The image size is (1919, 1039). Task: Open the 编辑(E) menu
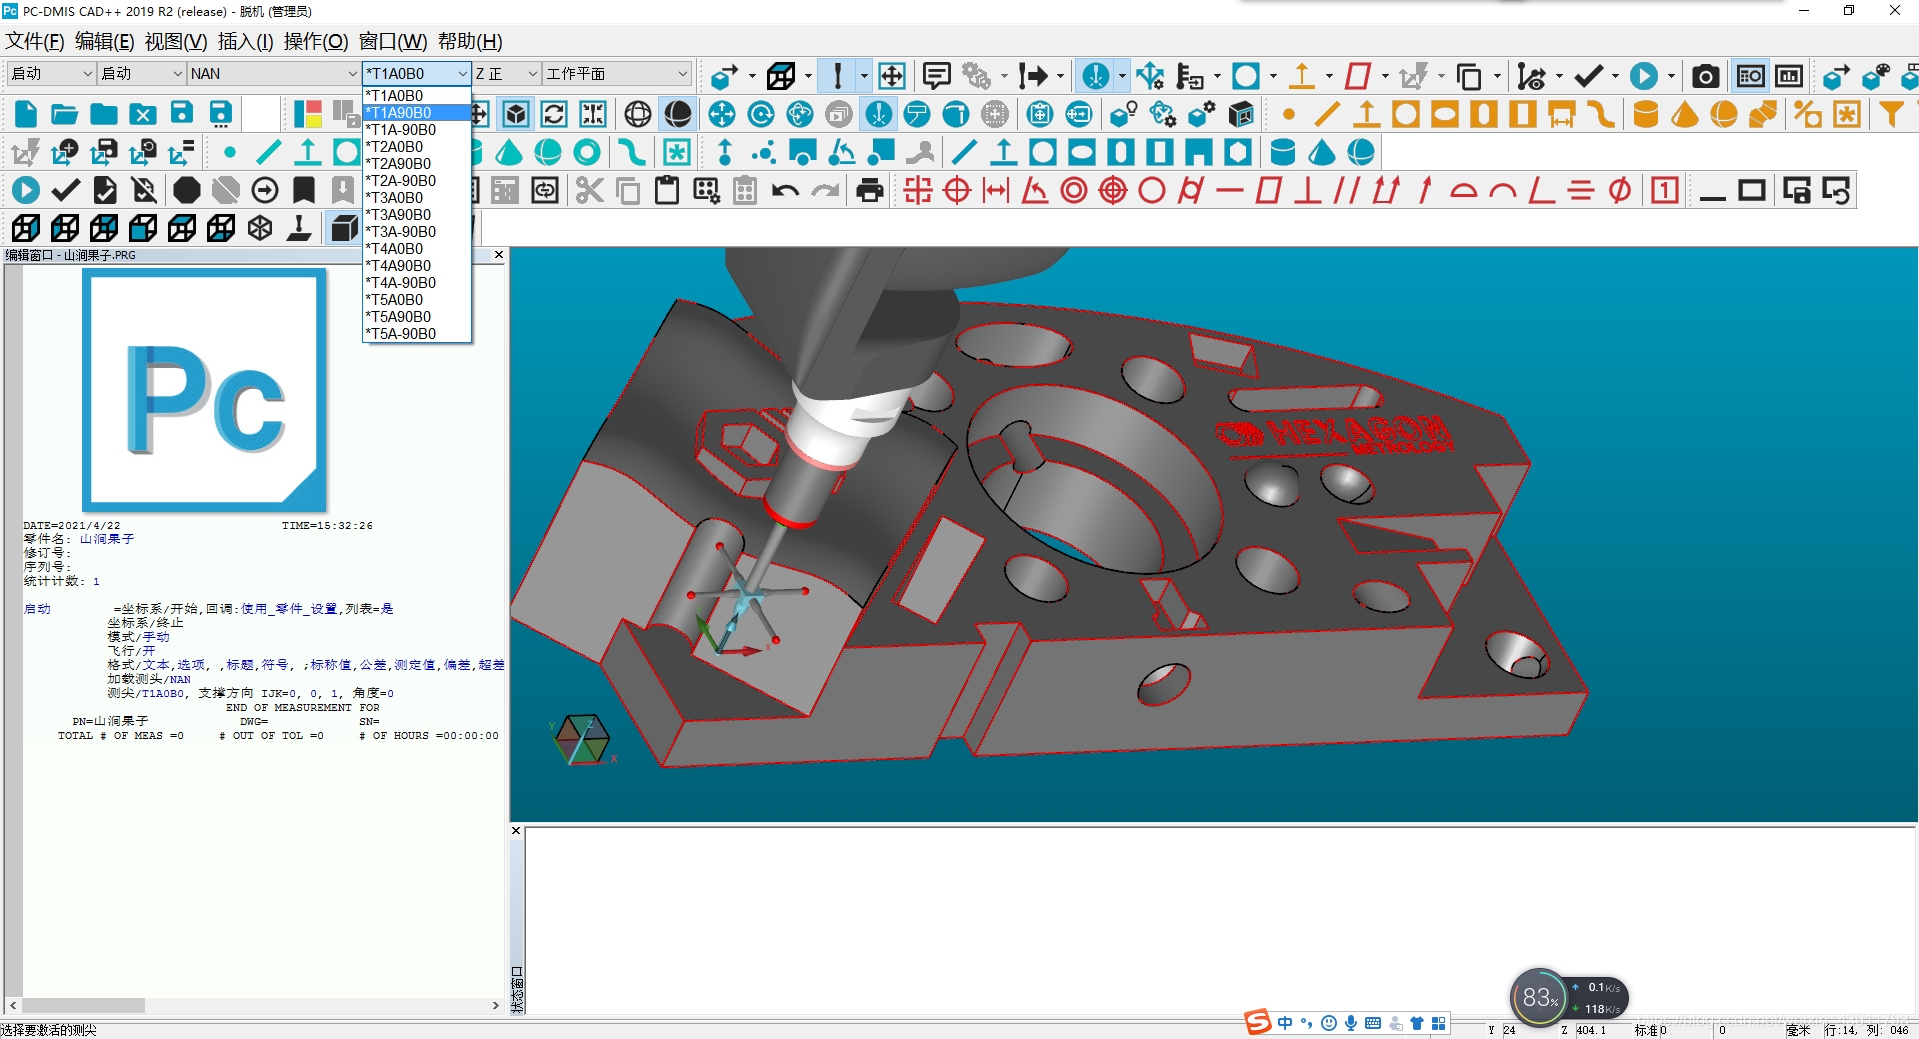click(x=104, y=41)
